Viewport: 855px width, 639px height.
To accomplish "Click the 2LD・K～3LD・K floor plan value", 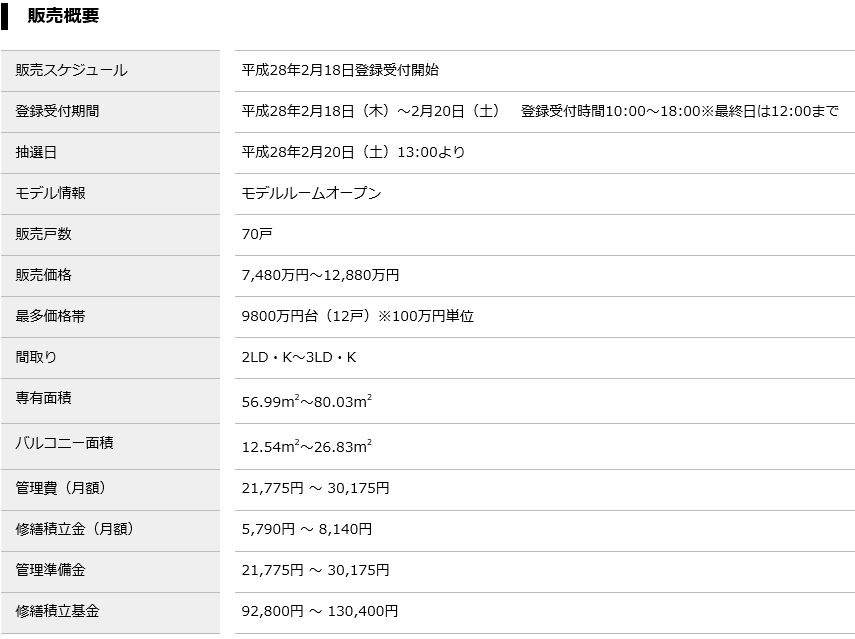I will [299, 357].
